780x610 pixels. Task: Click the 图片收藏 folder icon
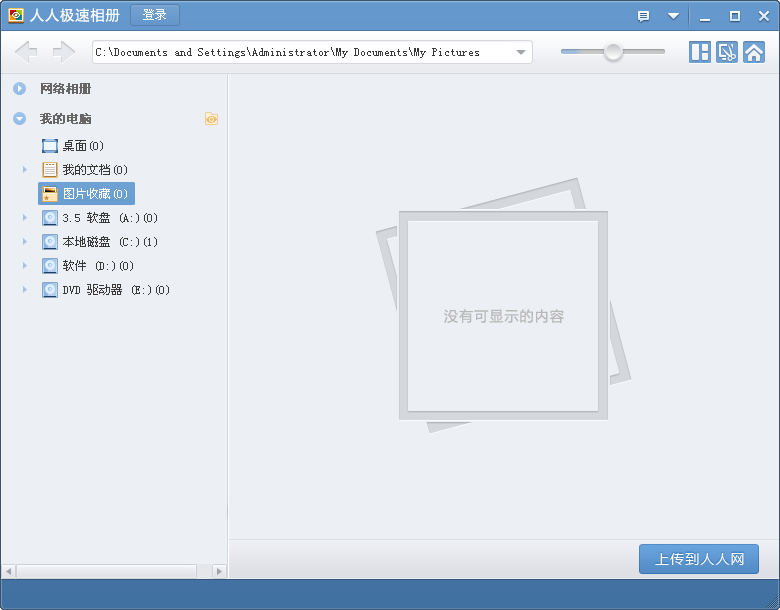[50, 194]
